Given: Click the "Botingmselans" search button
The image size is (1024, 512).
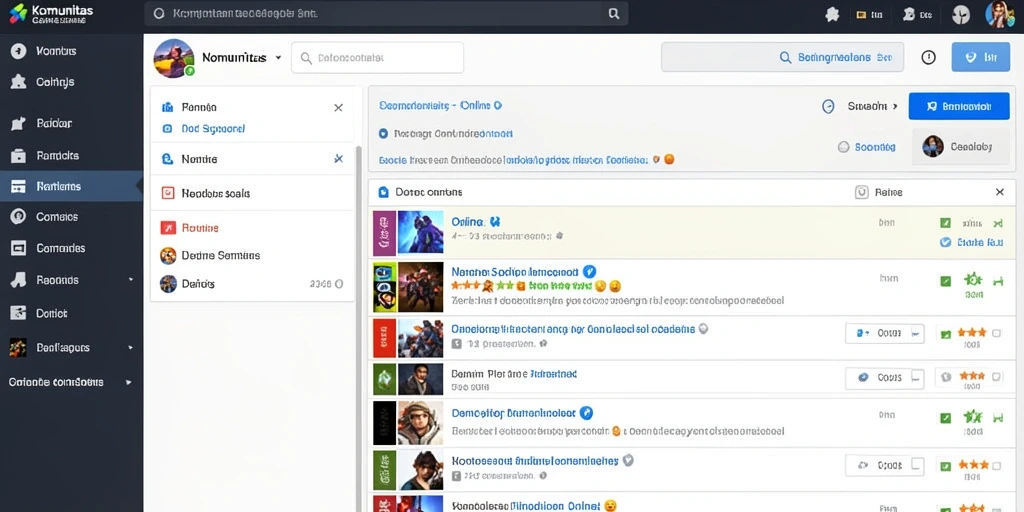Looking at the screenshot, I should [782, 57].
